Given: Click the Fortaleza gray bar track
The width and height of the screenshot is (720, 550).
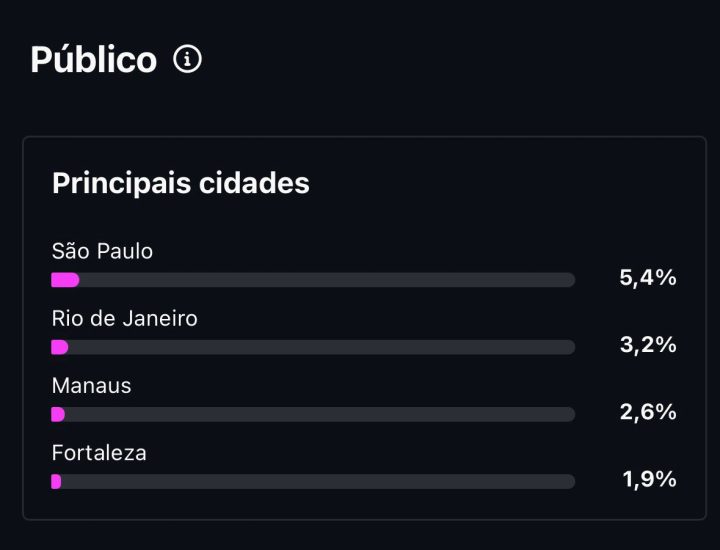Looking at the screenshot, I should tap(313, 482).
